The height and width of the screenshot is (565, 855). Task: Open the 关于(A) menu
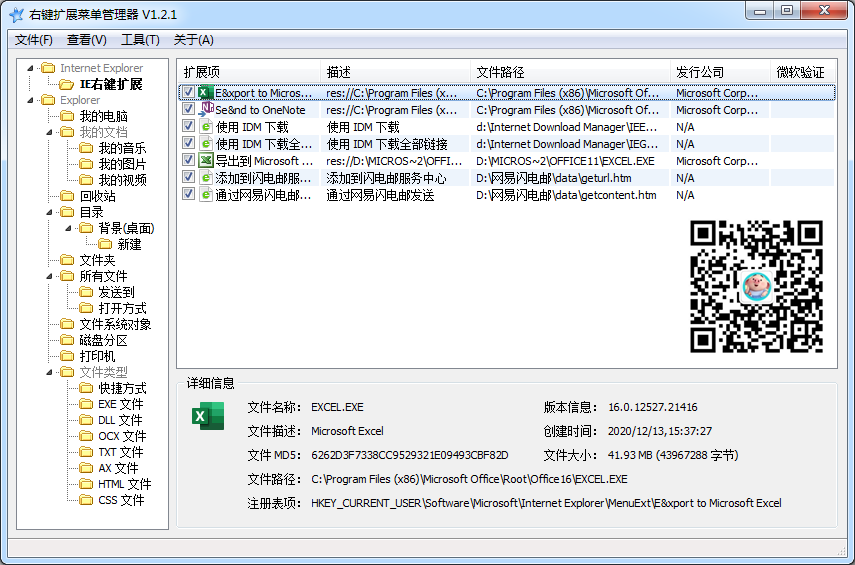click(194, 40)
